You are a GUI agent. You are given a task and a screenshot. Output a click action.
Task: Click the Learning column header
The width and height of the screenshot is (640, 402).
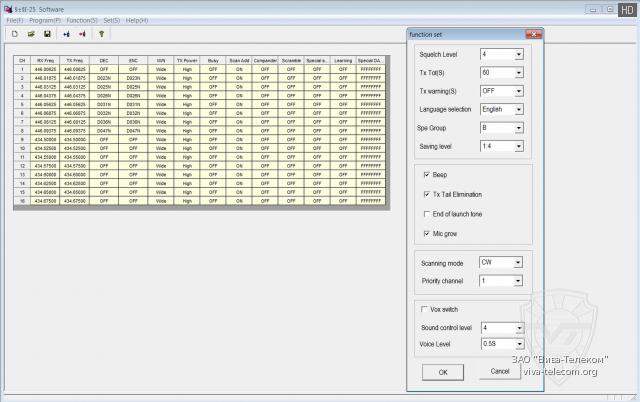pyautogui.click(x=343, y=60)
